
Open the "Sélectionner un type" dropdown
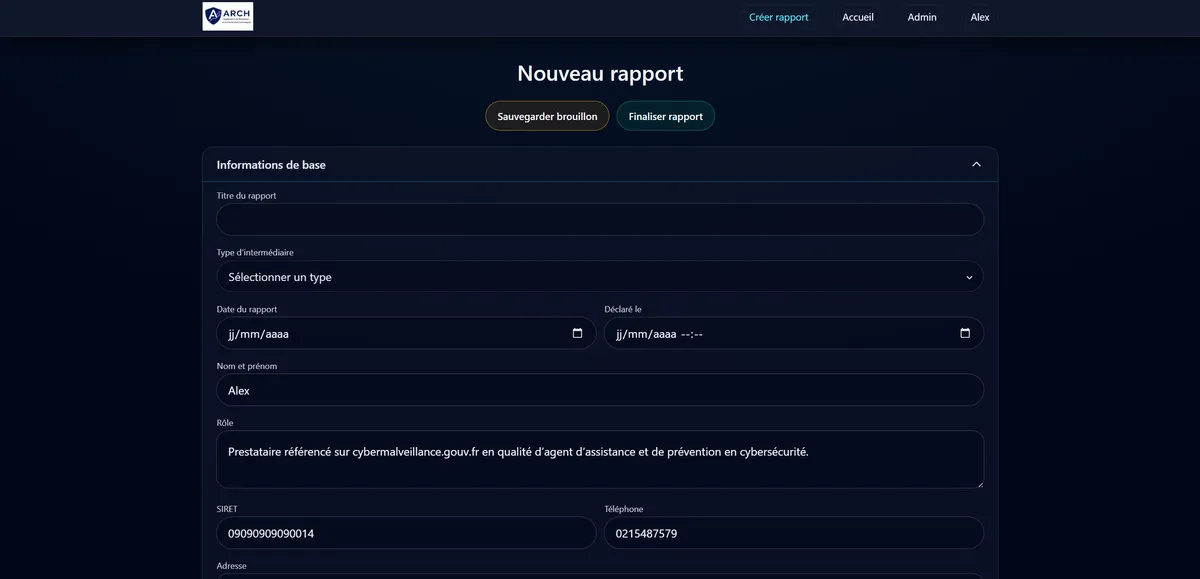click(600, 276)
